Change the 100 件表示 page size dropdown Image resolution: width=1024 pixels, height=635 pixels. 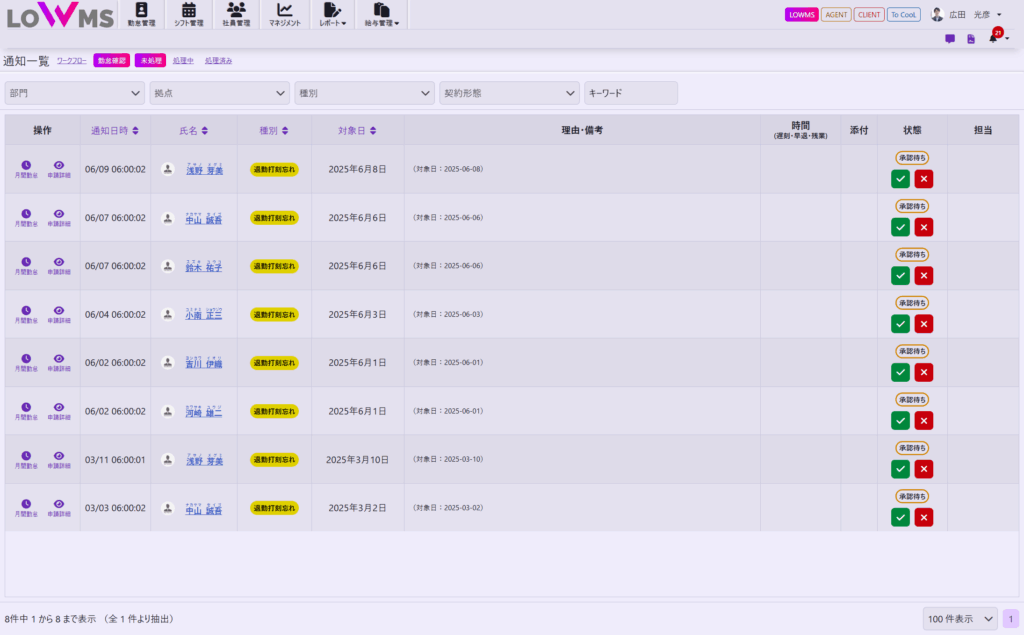959,620
